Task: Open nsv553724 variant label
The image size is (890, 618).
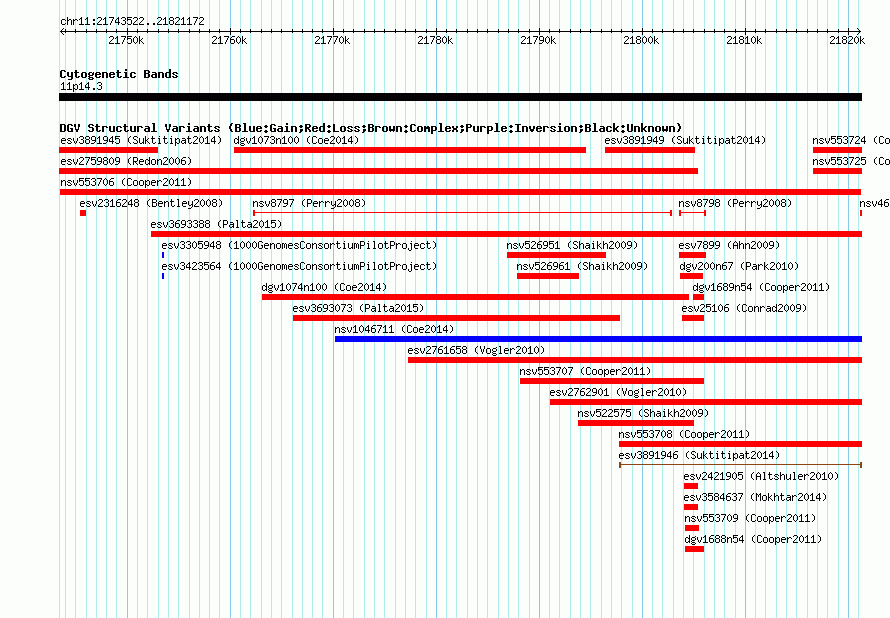Action: pyautogui.click(x=851, y=140)
